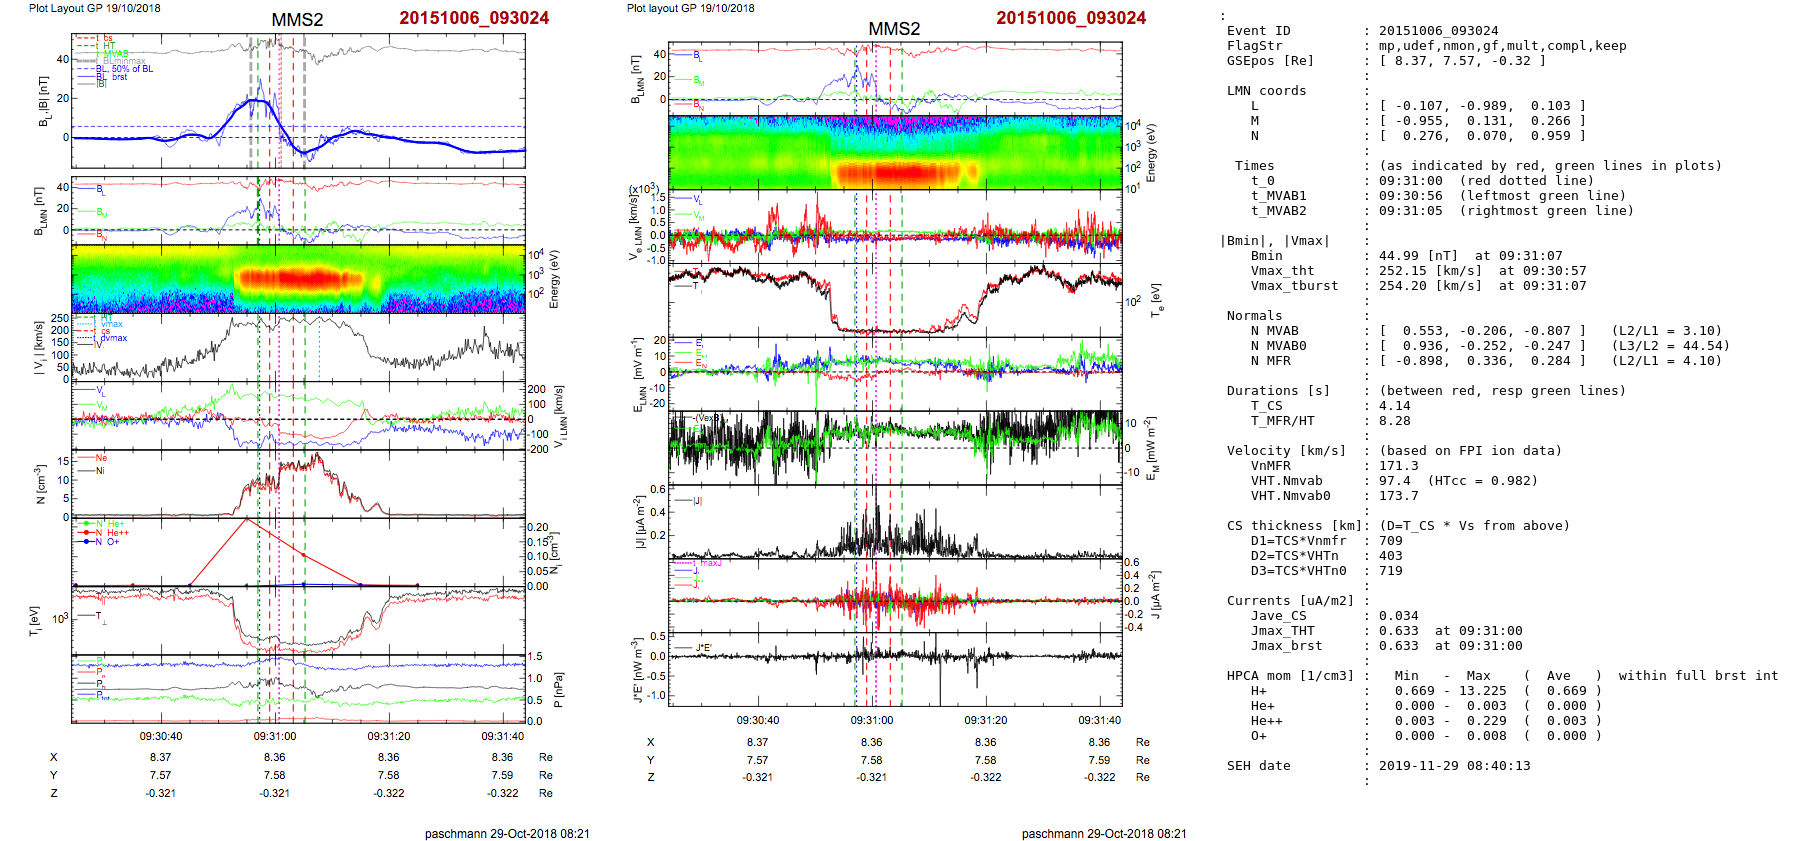Viewport: 1804px width, 841px height.
Task: Select the N MVAB0 normal "[ 0.936, -0.252, -0.247 ]"
Action: click(x=1482, y=346)
